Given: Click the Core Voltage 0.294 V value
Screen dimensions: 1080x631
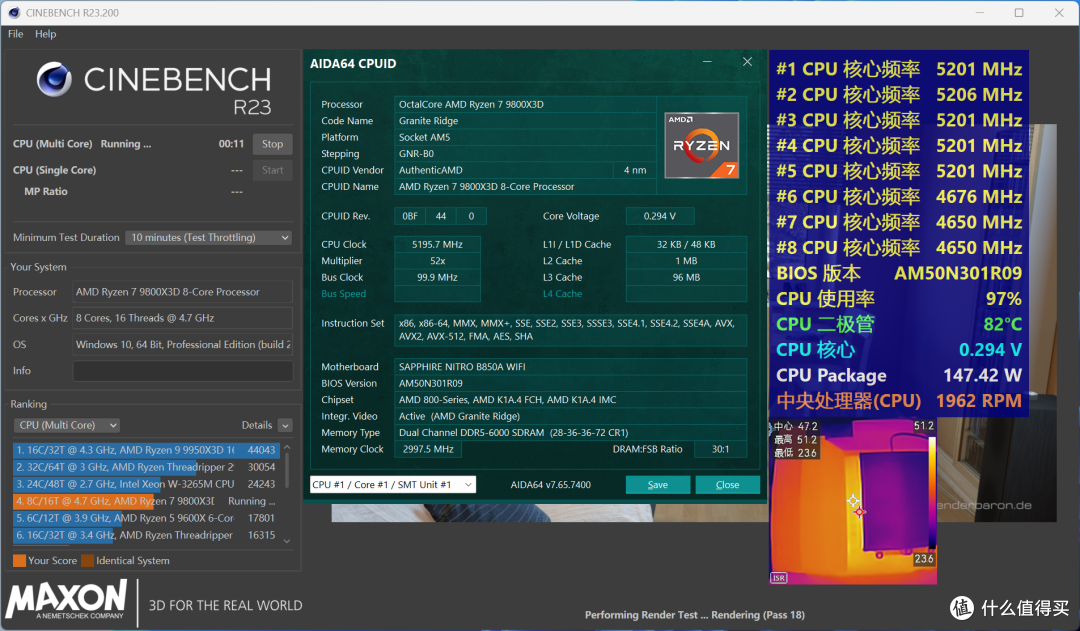Looking at the screenshot, I should (660, 216).
